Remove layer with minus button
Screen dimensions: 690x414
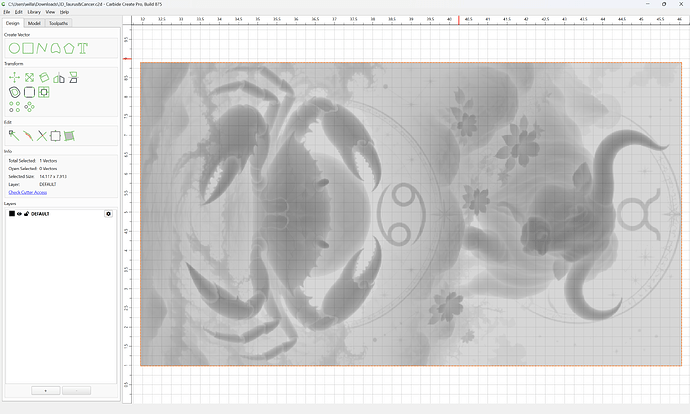77,391
